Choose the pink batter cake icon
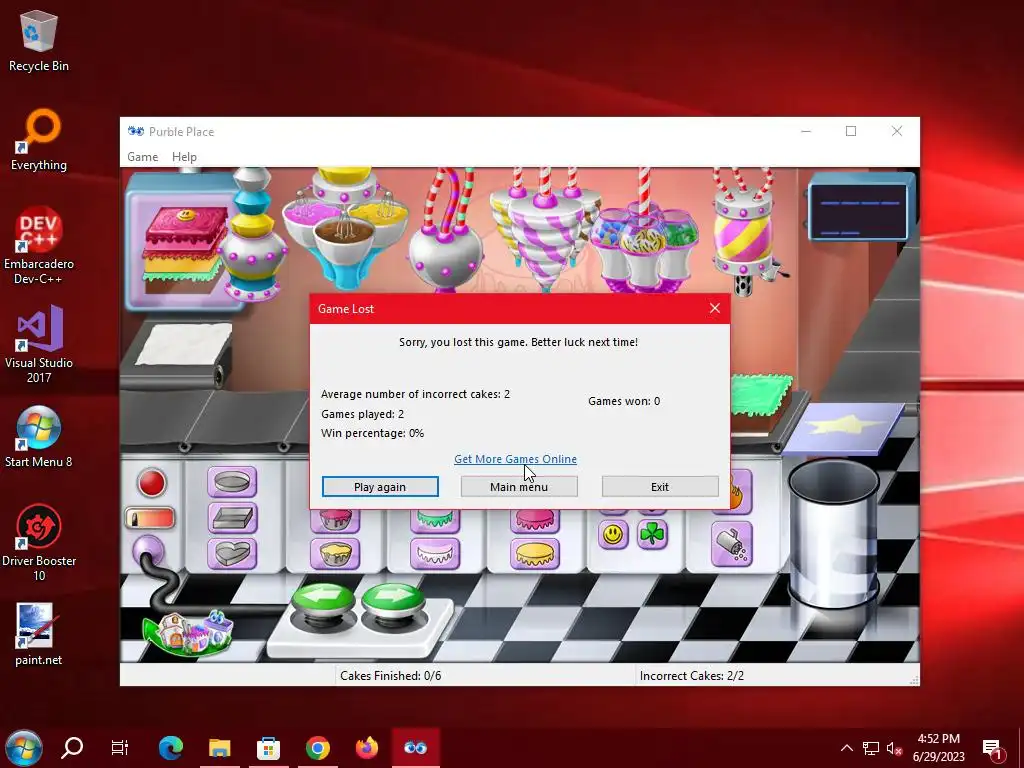Viewport: 1024px width, 768px height. (x=336, y=520)
